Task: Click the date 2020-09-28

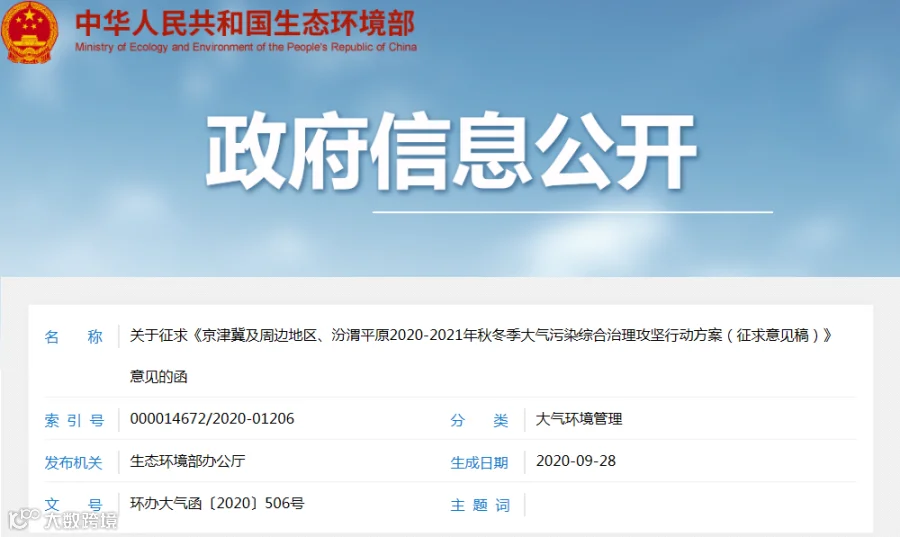Action: coord(576,461)
